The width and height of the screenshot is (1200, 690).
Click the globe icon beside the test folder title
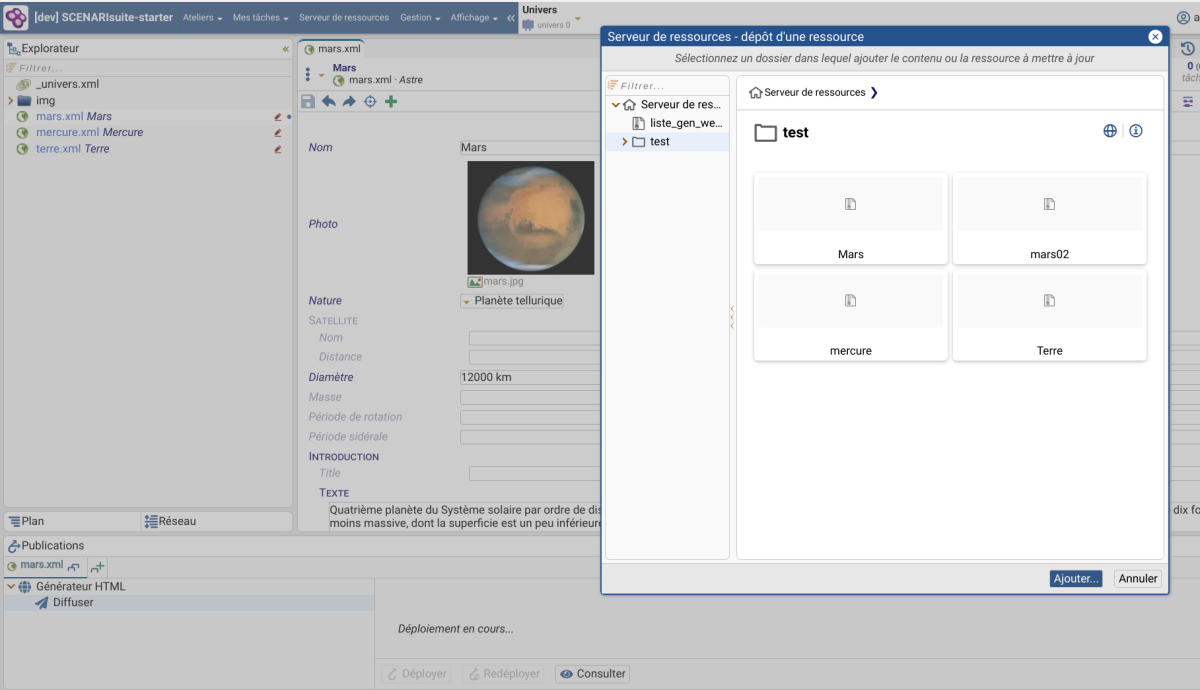[1109, 131]
